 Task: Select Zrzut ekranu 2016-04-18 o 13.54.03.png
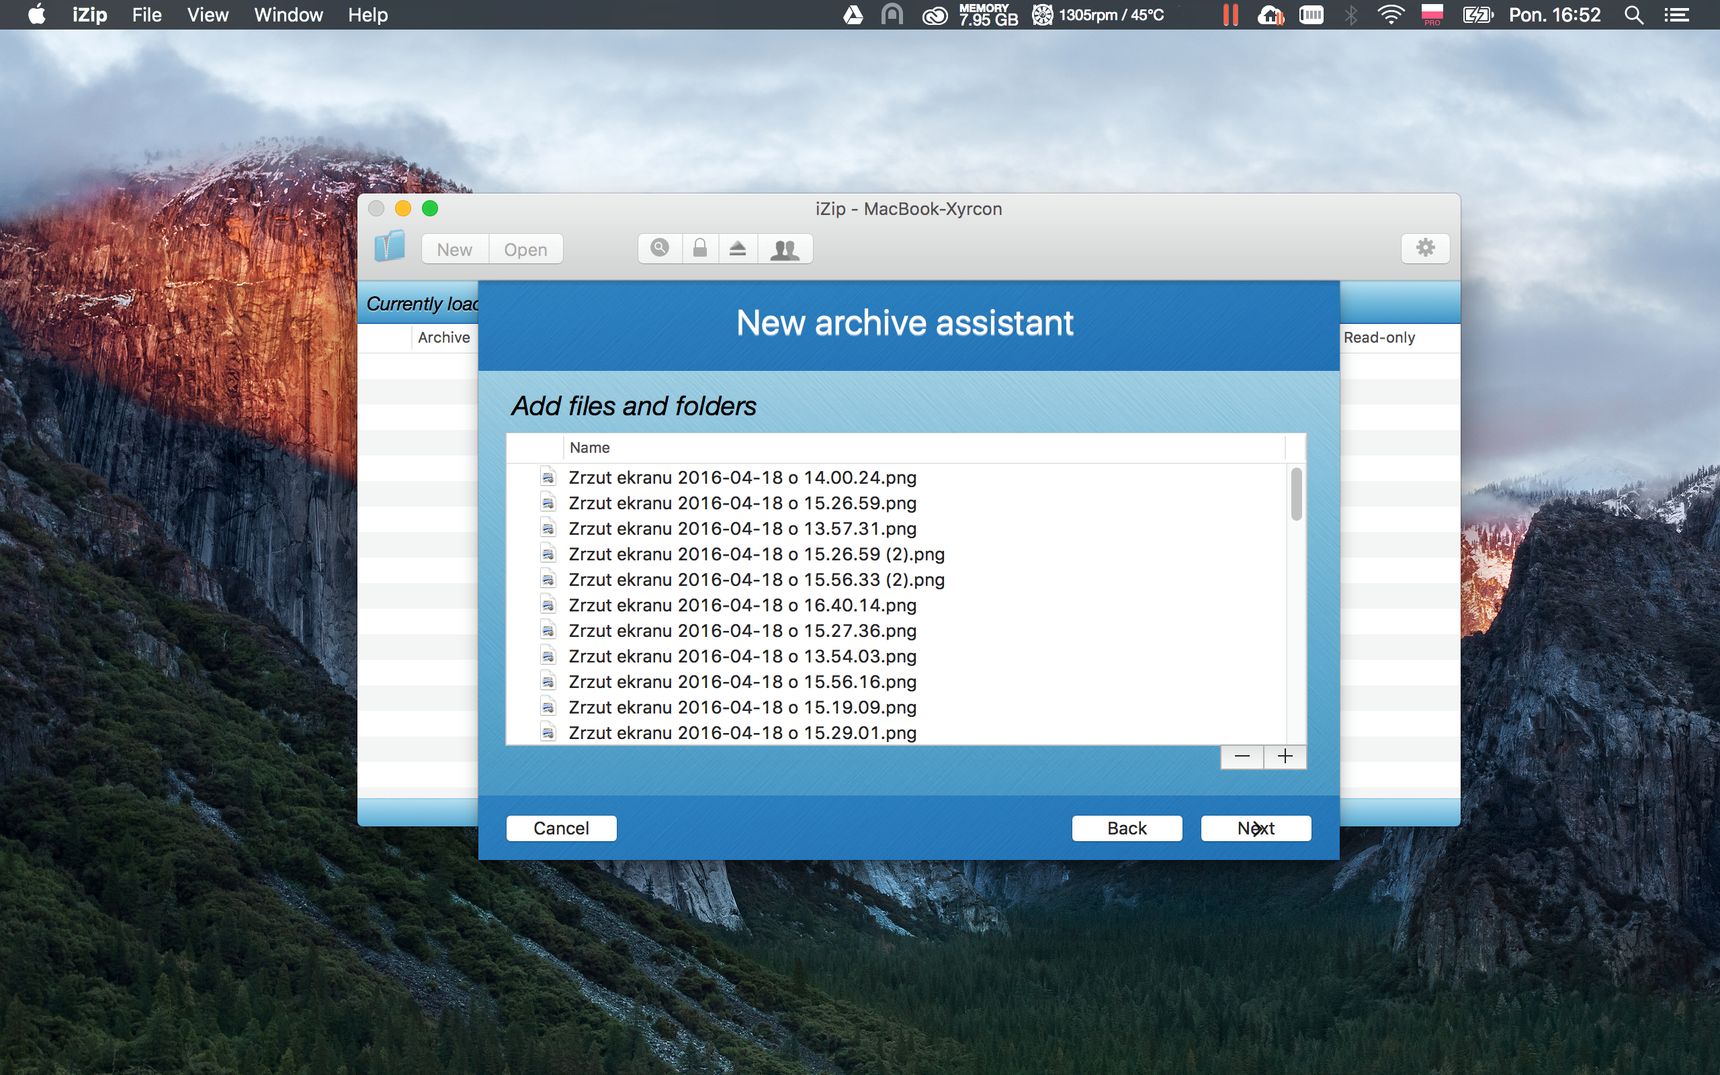743,656
